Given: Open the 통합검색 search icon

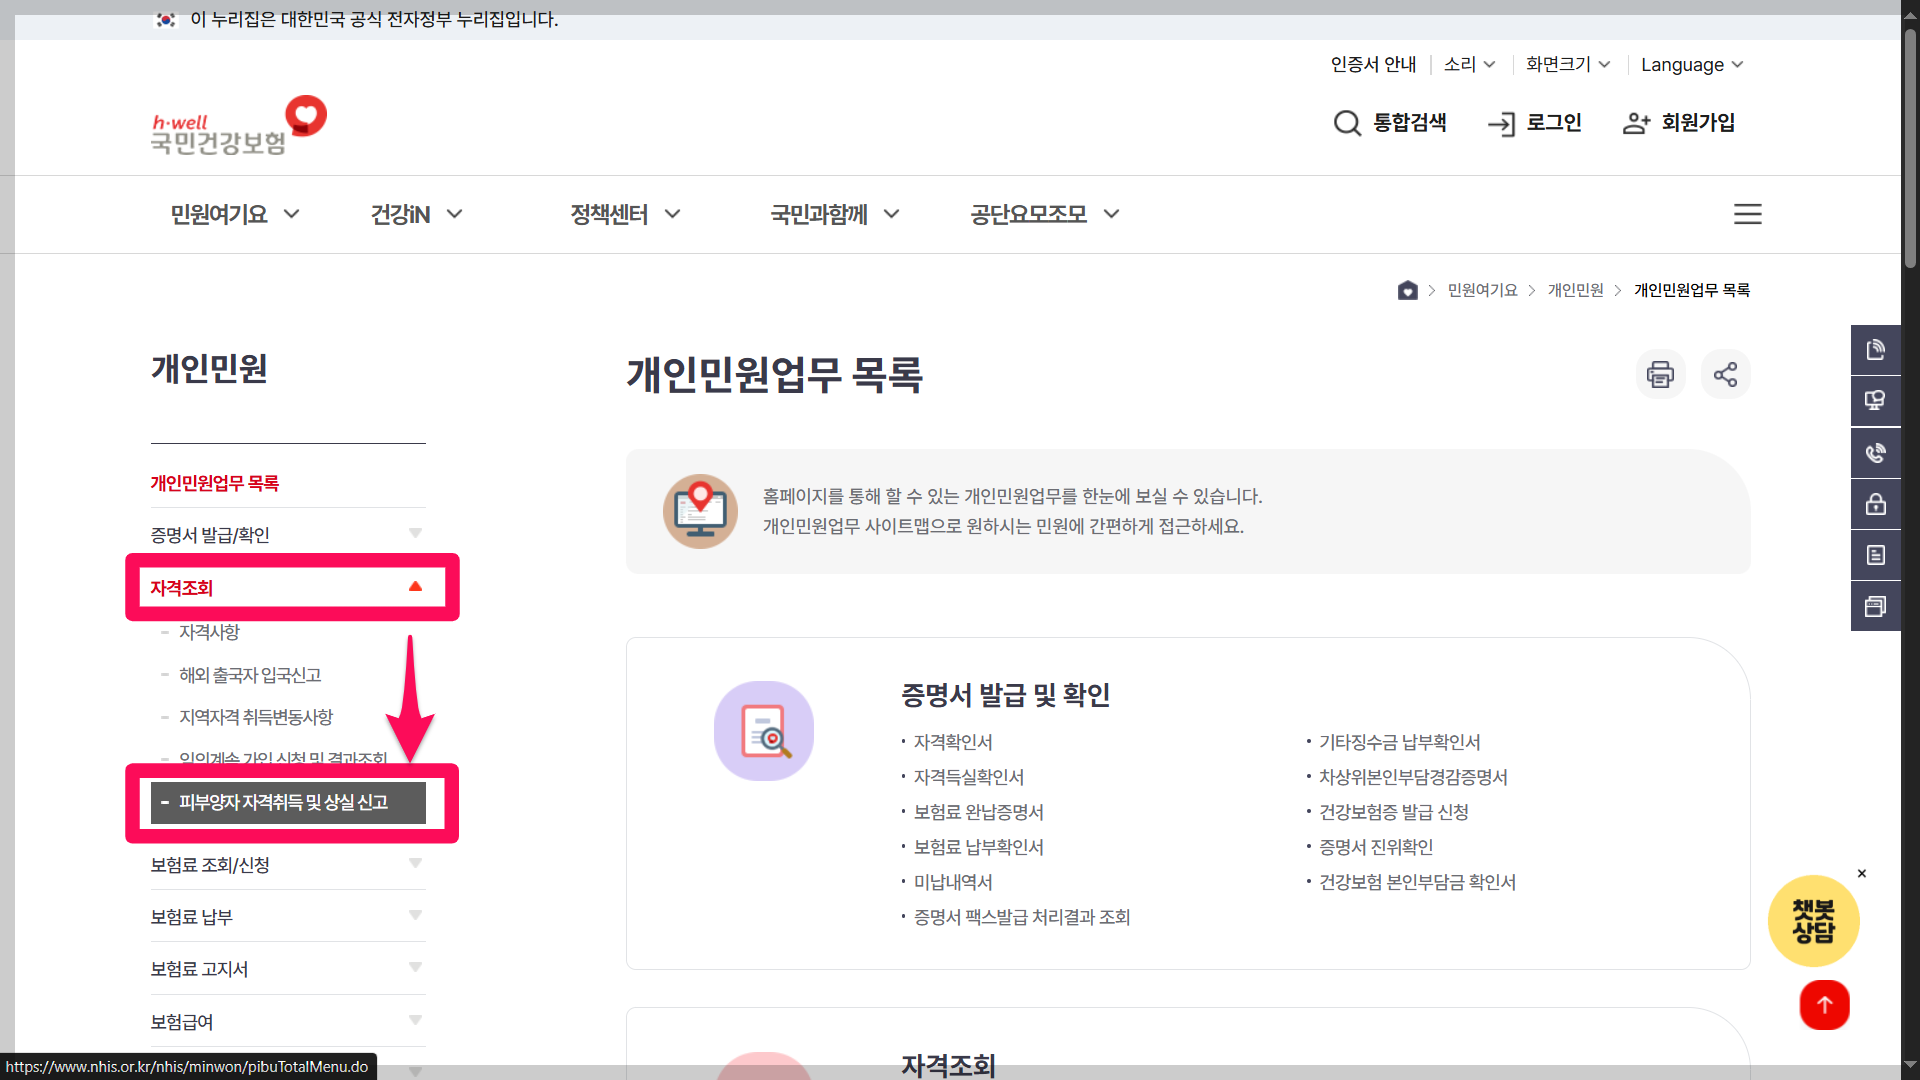Looking at the screenshot, I should pyautogui.click(x=1348, y=123).
